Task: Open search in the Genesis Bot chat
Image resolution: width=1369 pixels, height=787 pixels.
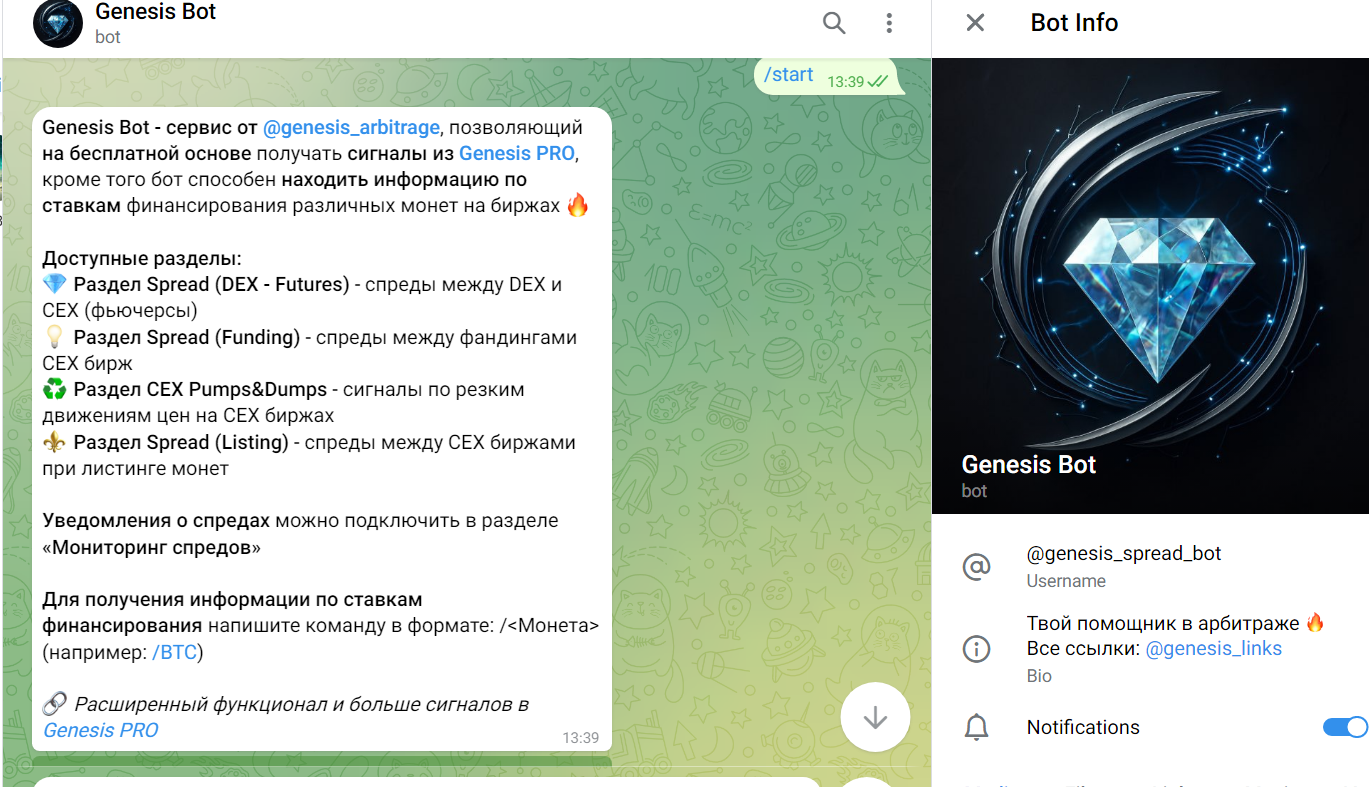Action: click(x=834, y=23)
